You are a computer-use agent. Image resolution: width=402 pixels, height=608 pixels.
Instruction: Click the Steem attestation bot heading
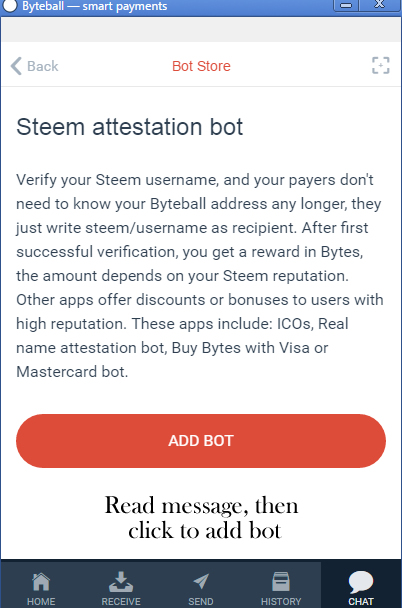click(129, 127)
